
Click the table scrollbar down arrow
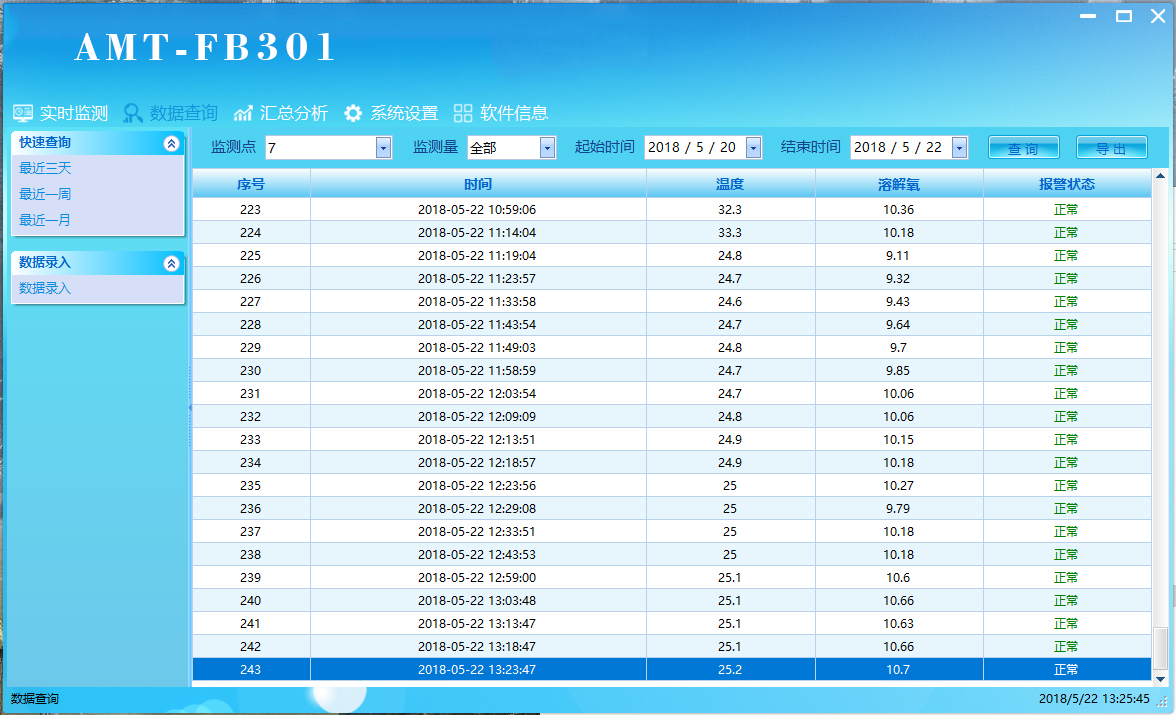pyautogui.click(x=1160, y=679)
